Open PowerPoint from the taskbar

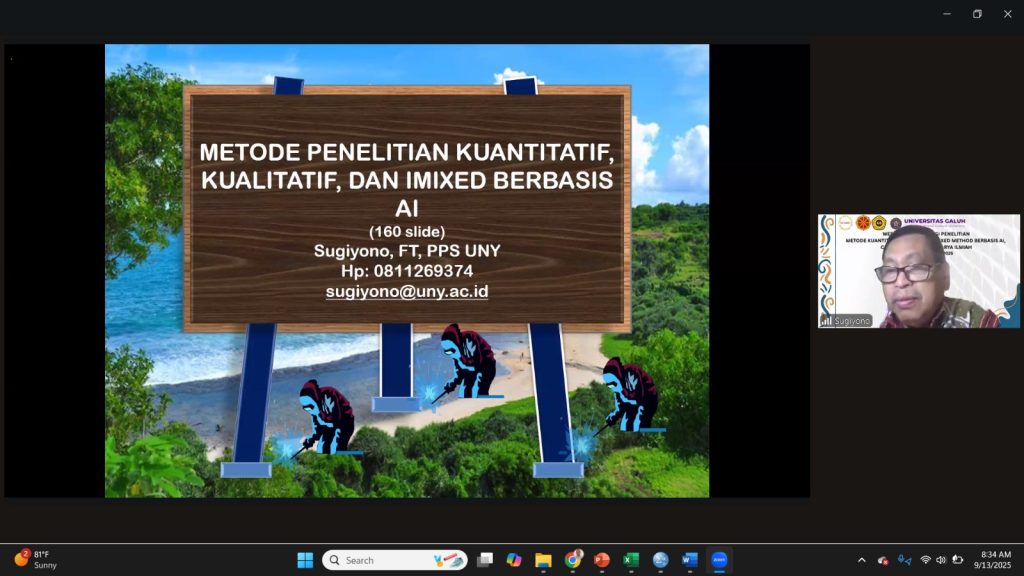pos(601,560)
